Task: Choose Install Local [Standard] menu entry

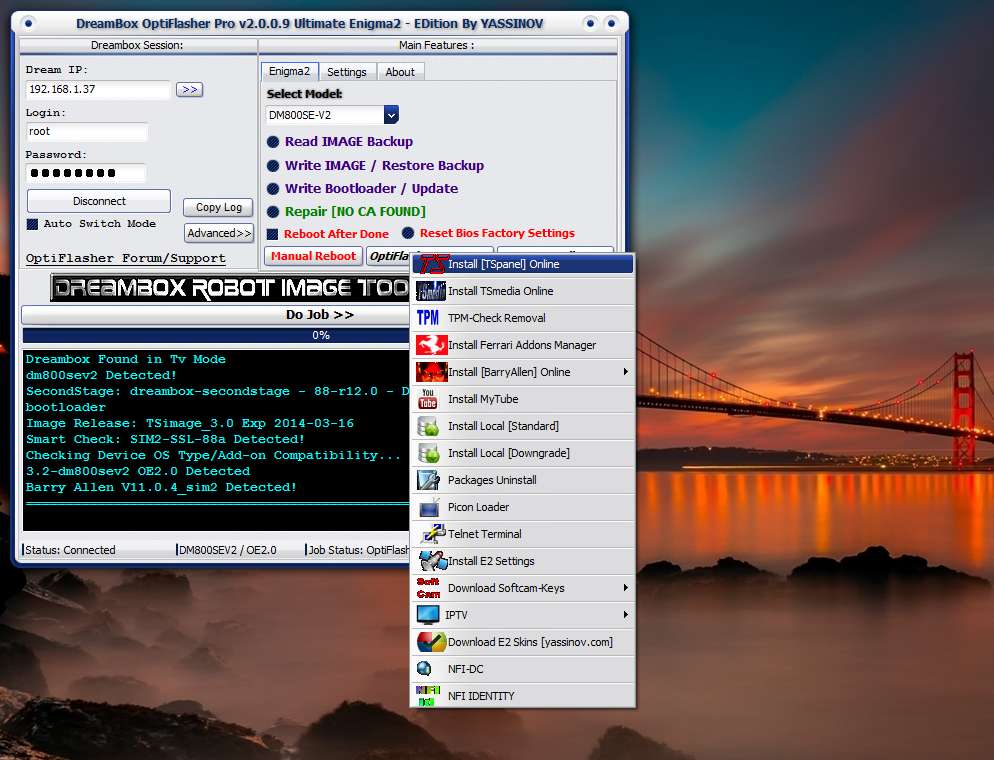Action: tap(523, 426)
